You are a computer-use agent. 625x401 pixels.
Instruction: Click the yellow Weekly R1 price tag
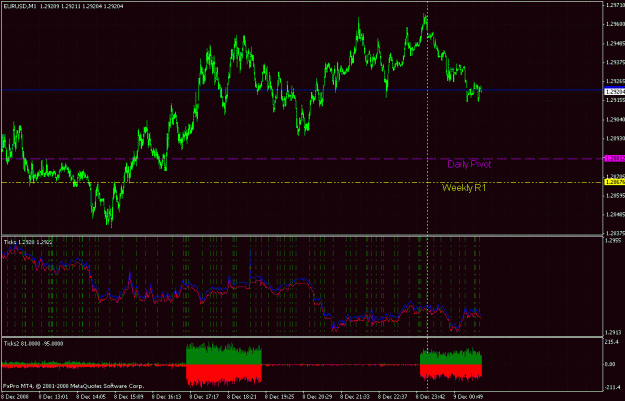pos(615,182)
